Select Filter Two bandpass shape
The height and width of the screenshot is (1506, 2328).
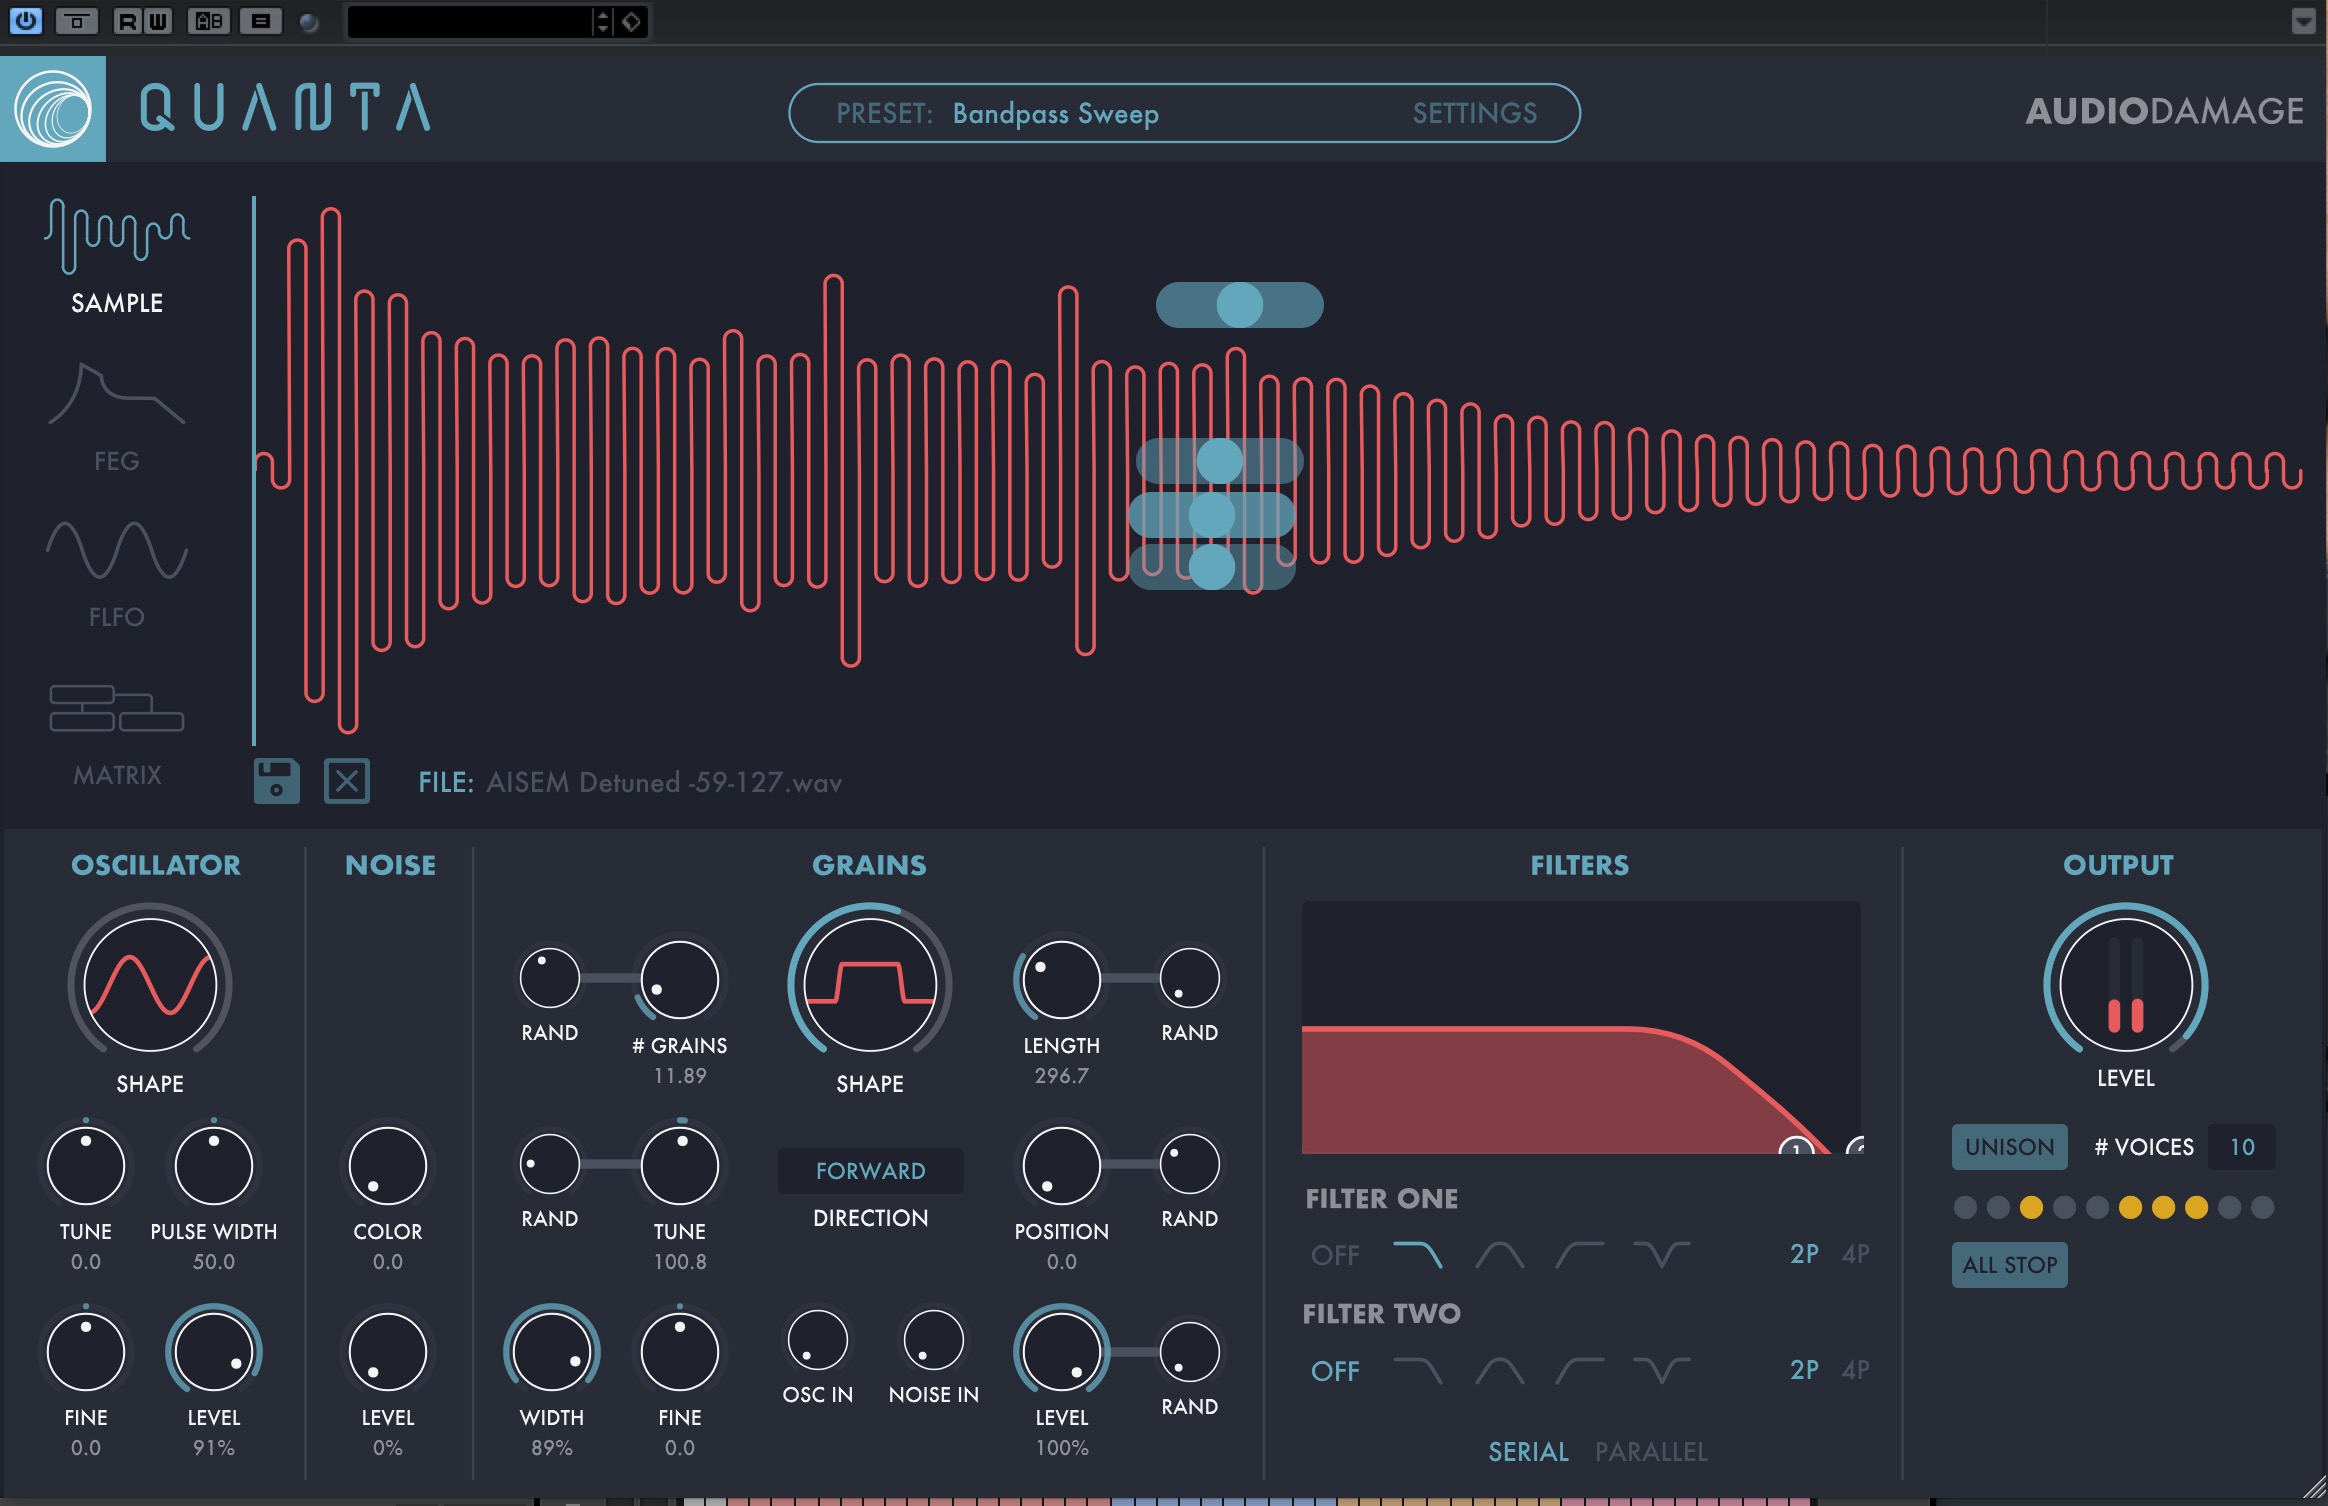(1500, 1370)
